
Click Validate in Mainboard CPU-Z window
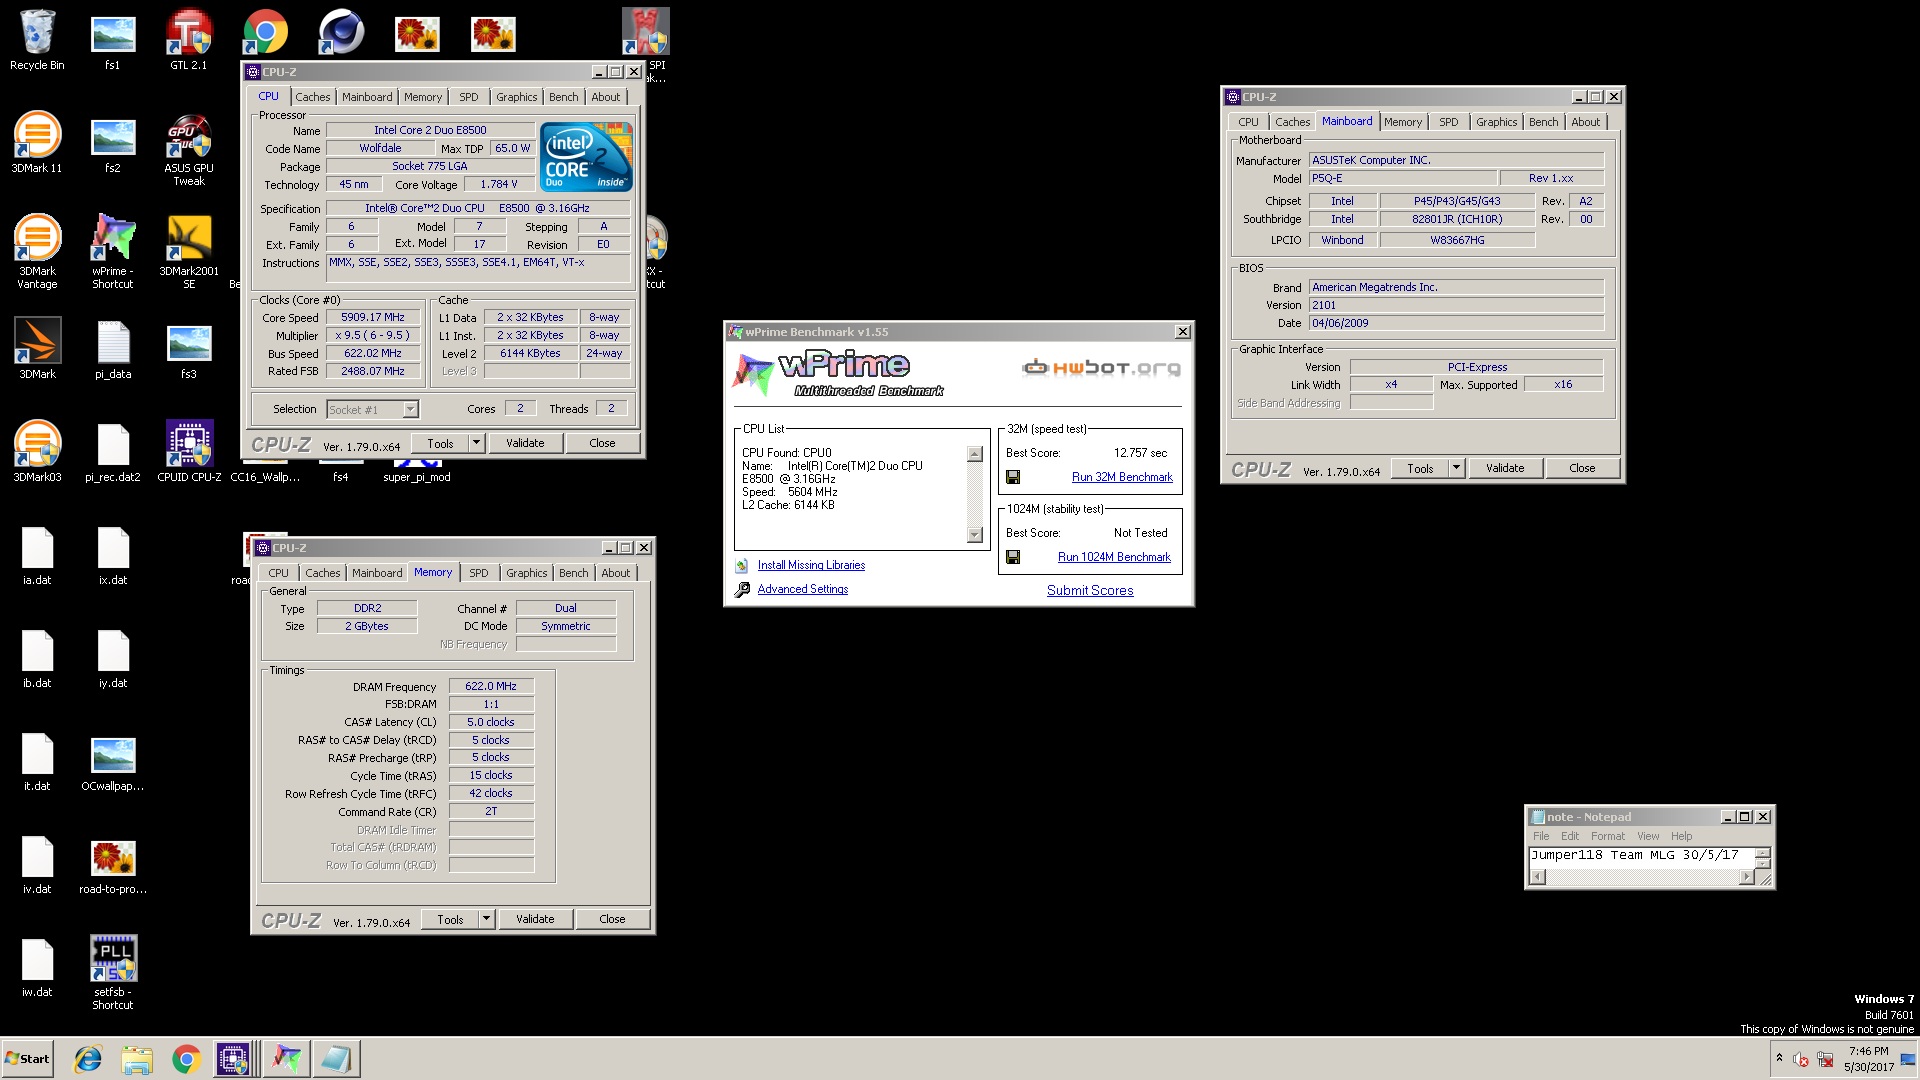click(1505, 468)
